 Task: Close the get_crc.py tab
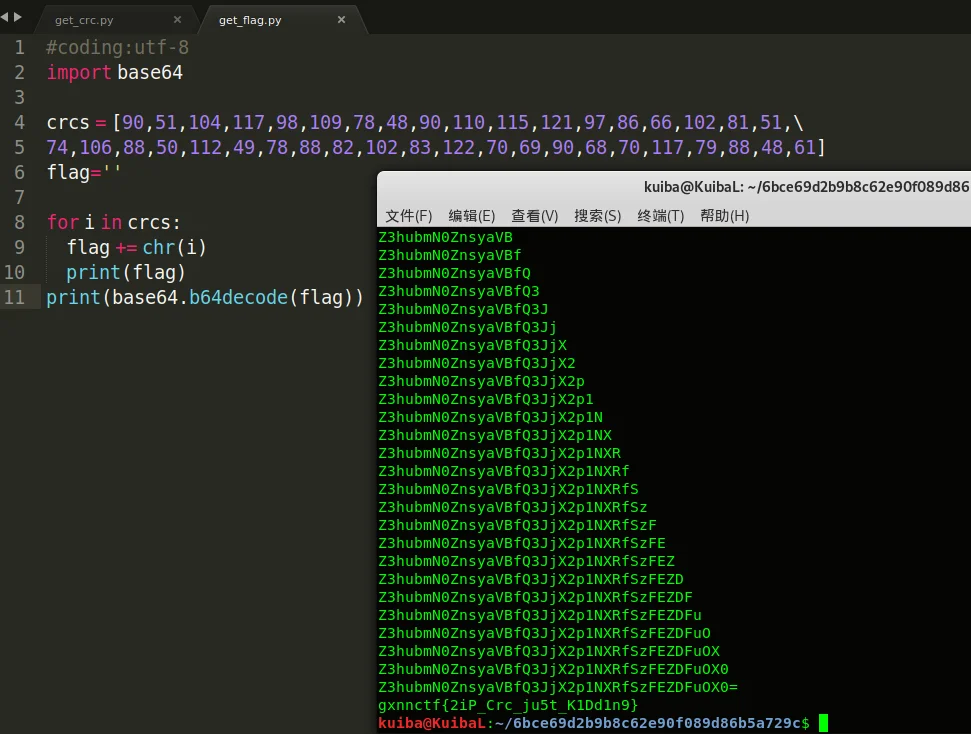[178, 20]
